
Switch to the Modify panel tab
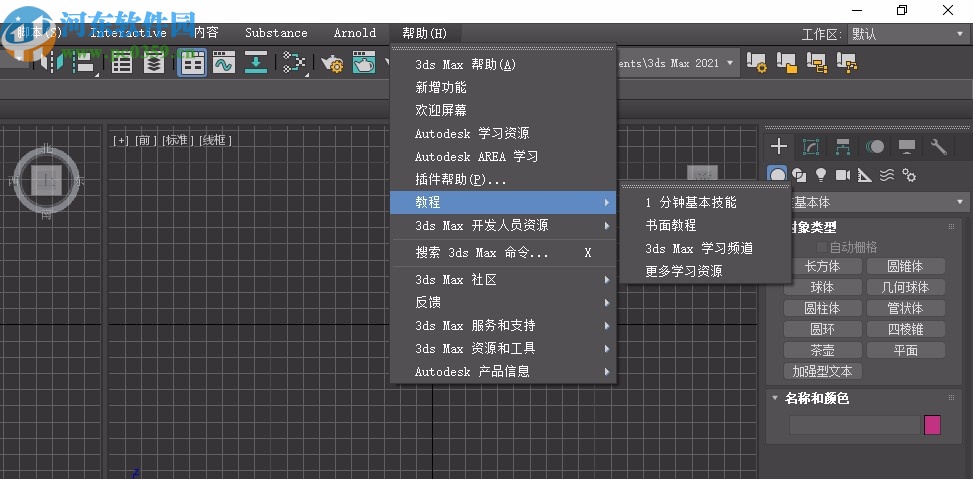(x=810, y=147)
